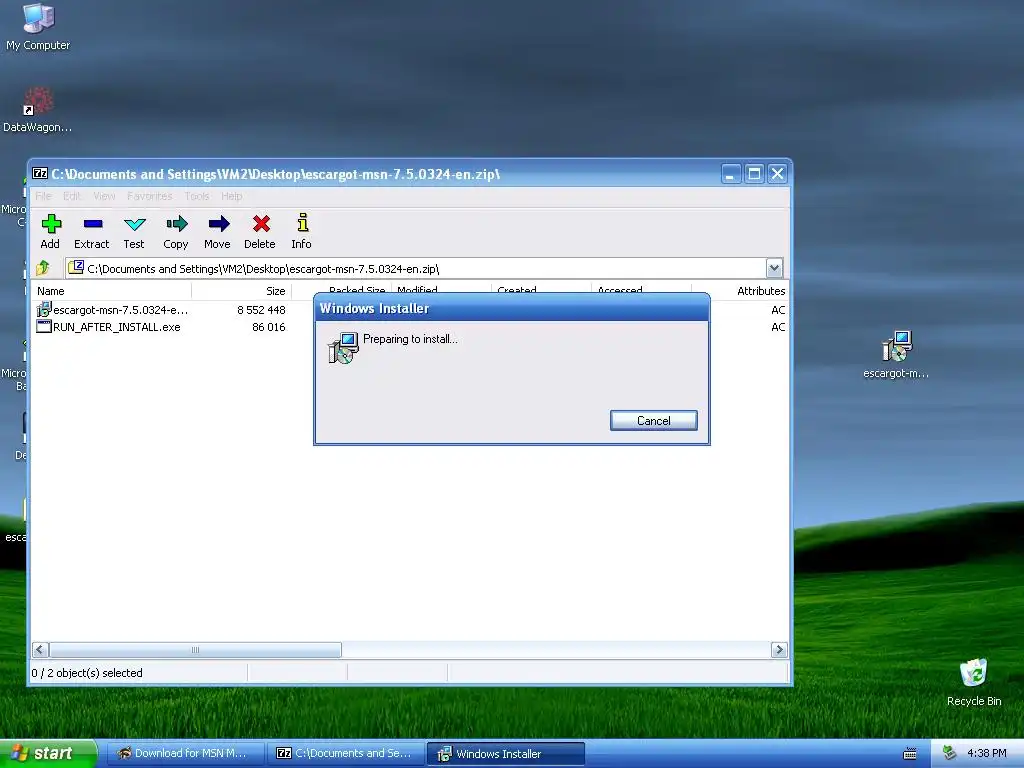This screenshot has width=1024, height=768.
Task: Click the 0 / 2 object(s) selected status
Action: pos(87,673)
